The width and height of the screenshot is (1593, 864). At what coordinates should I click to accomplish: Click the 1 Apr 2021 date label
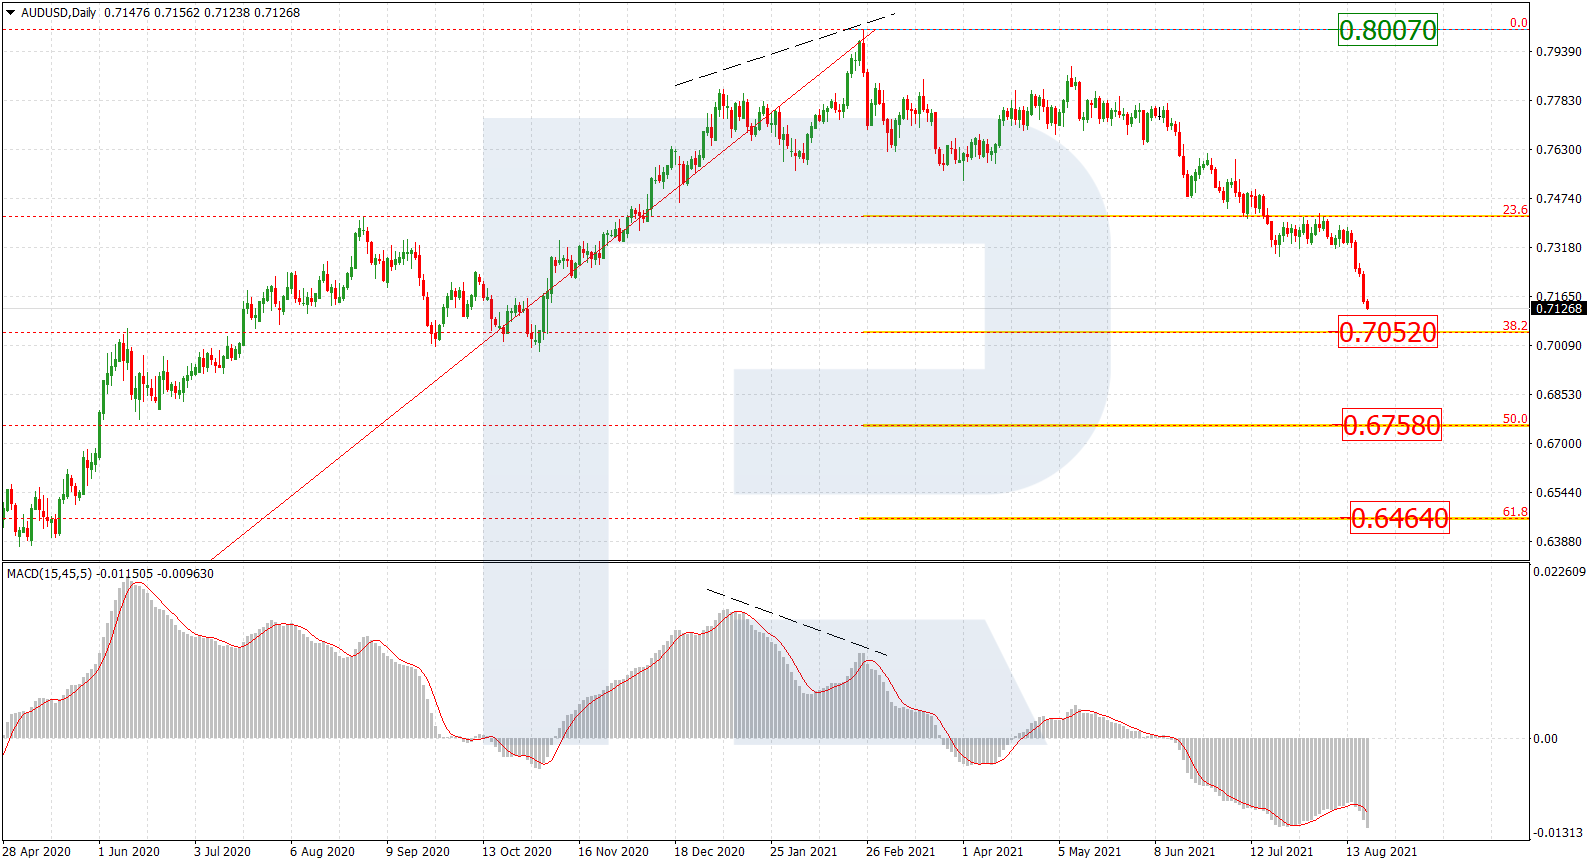tap(993, 852)
